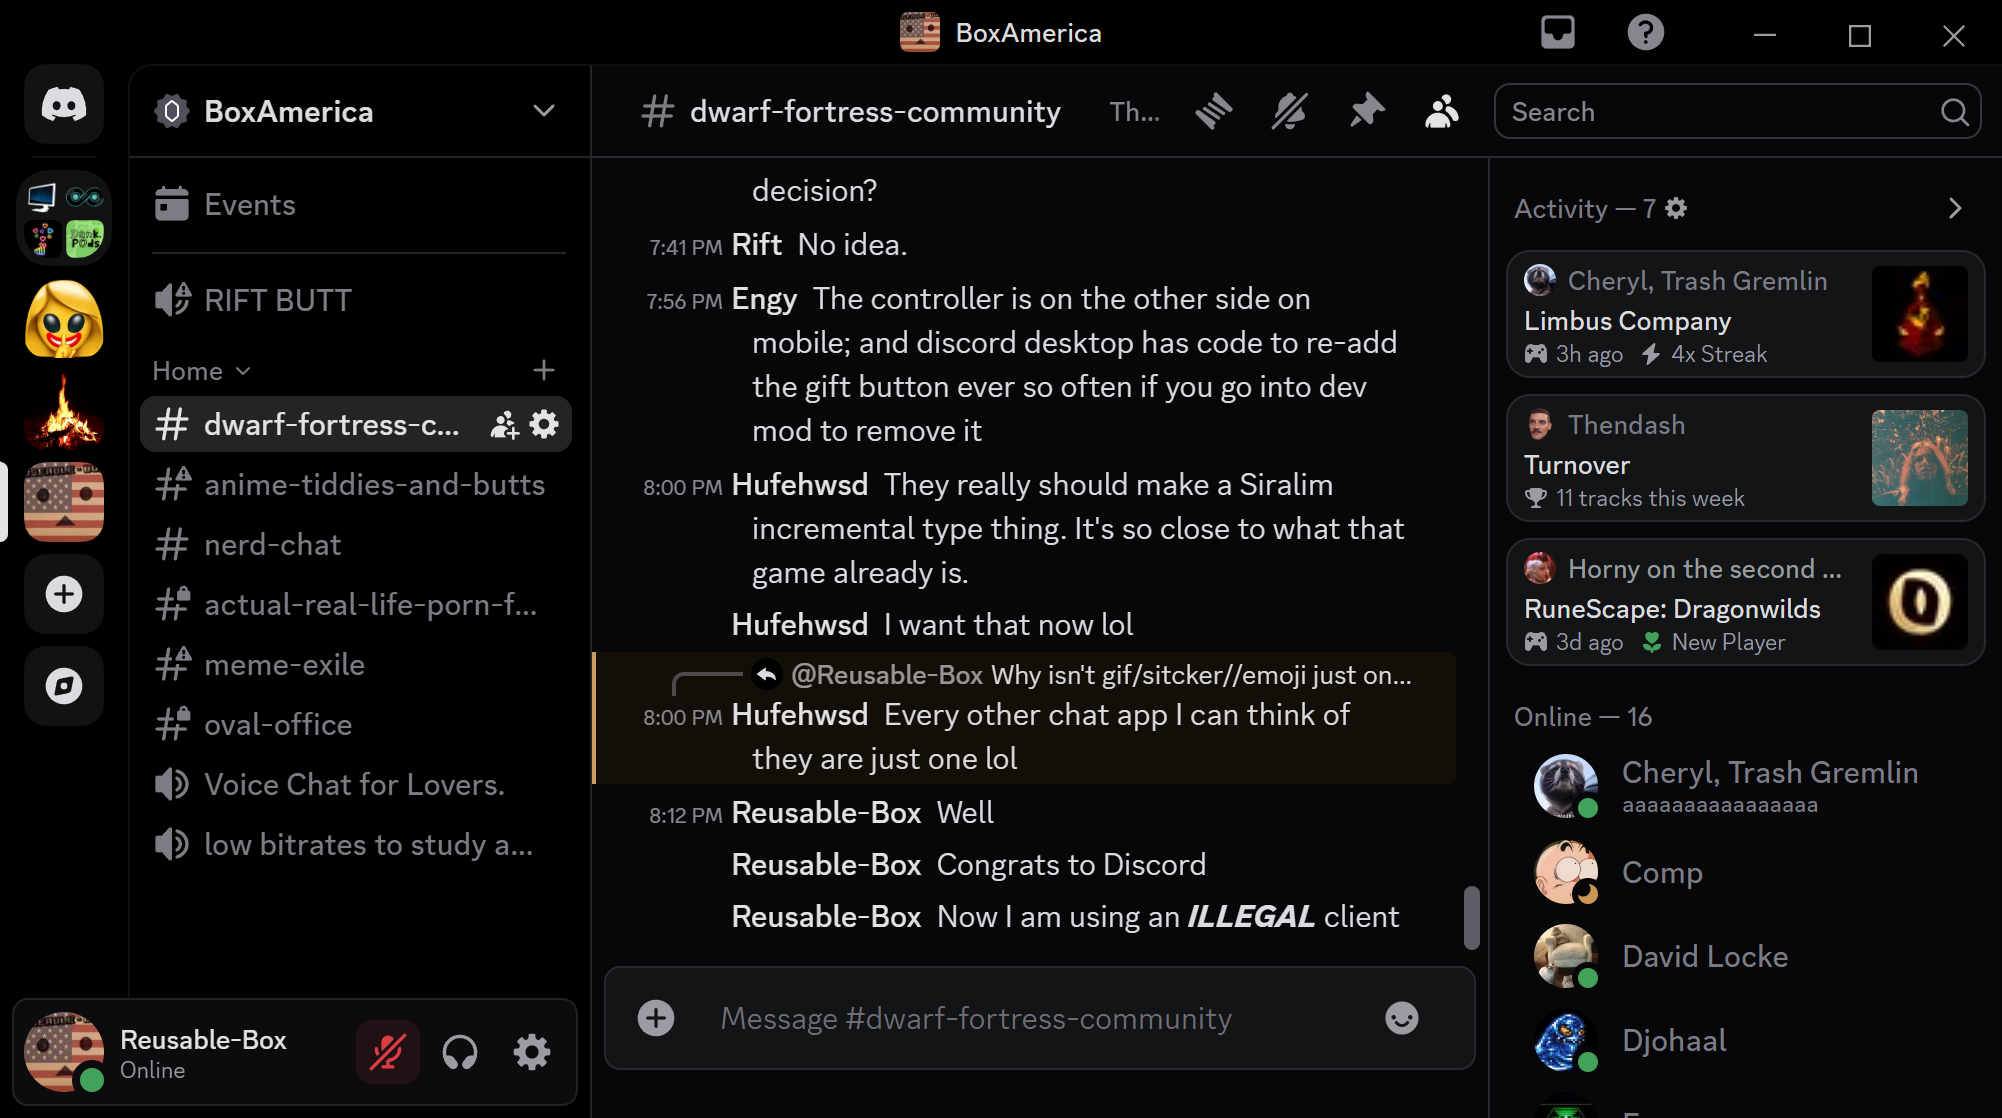The width and height of the screenshot is (2002, 1118).
Task: Add a channel in Home category
Action: (543, 371)
